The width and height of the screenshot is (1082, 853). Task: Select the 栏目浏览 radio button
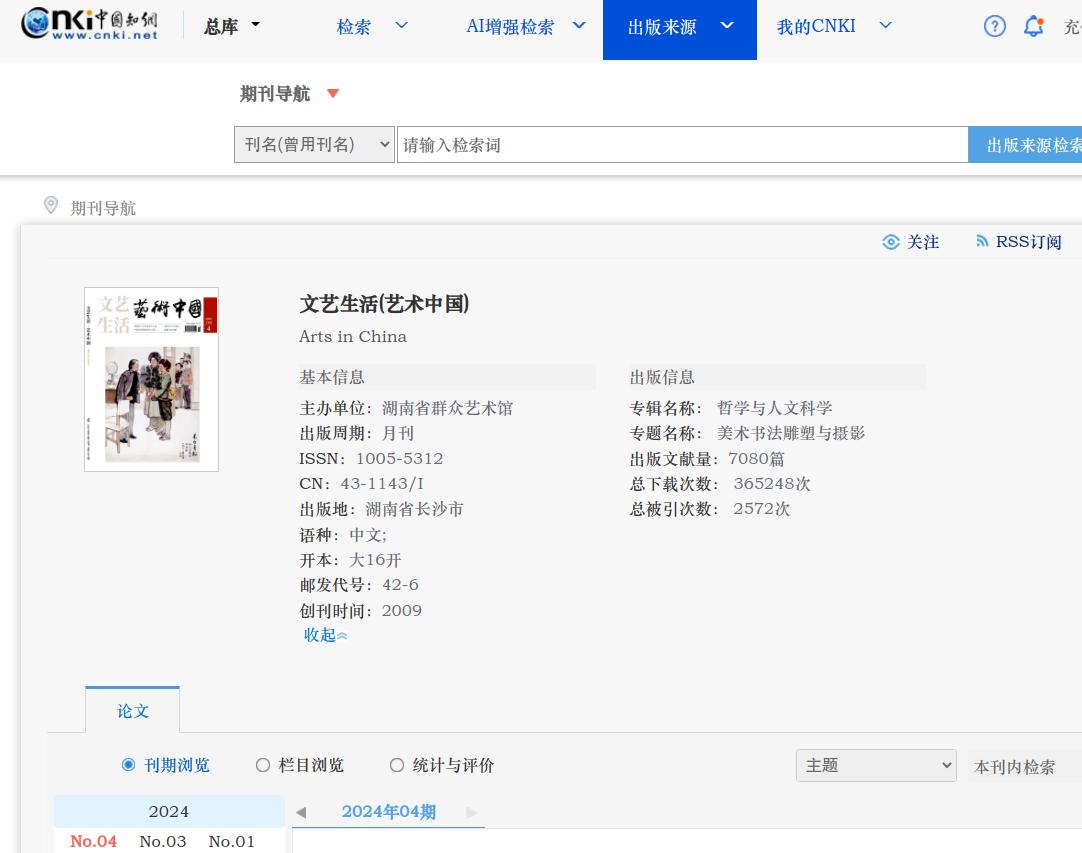click(263, 765)
